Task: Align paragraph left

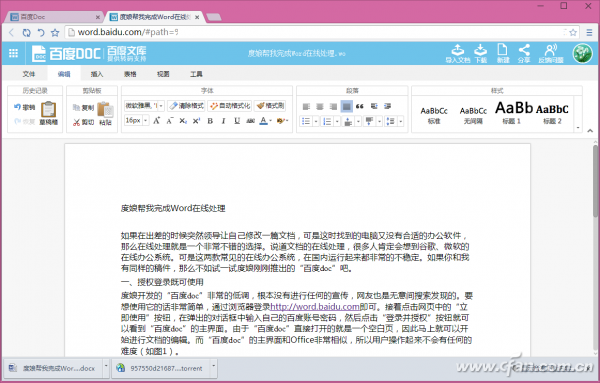Action: [x=306, y=106]
